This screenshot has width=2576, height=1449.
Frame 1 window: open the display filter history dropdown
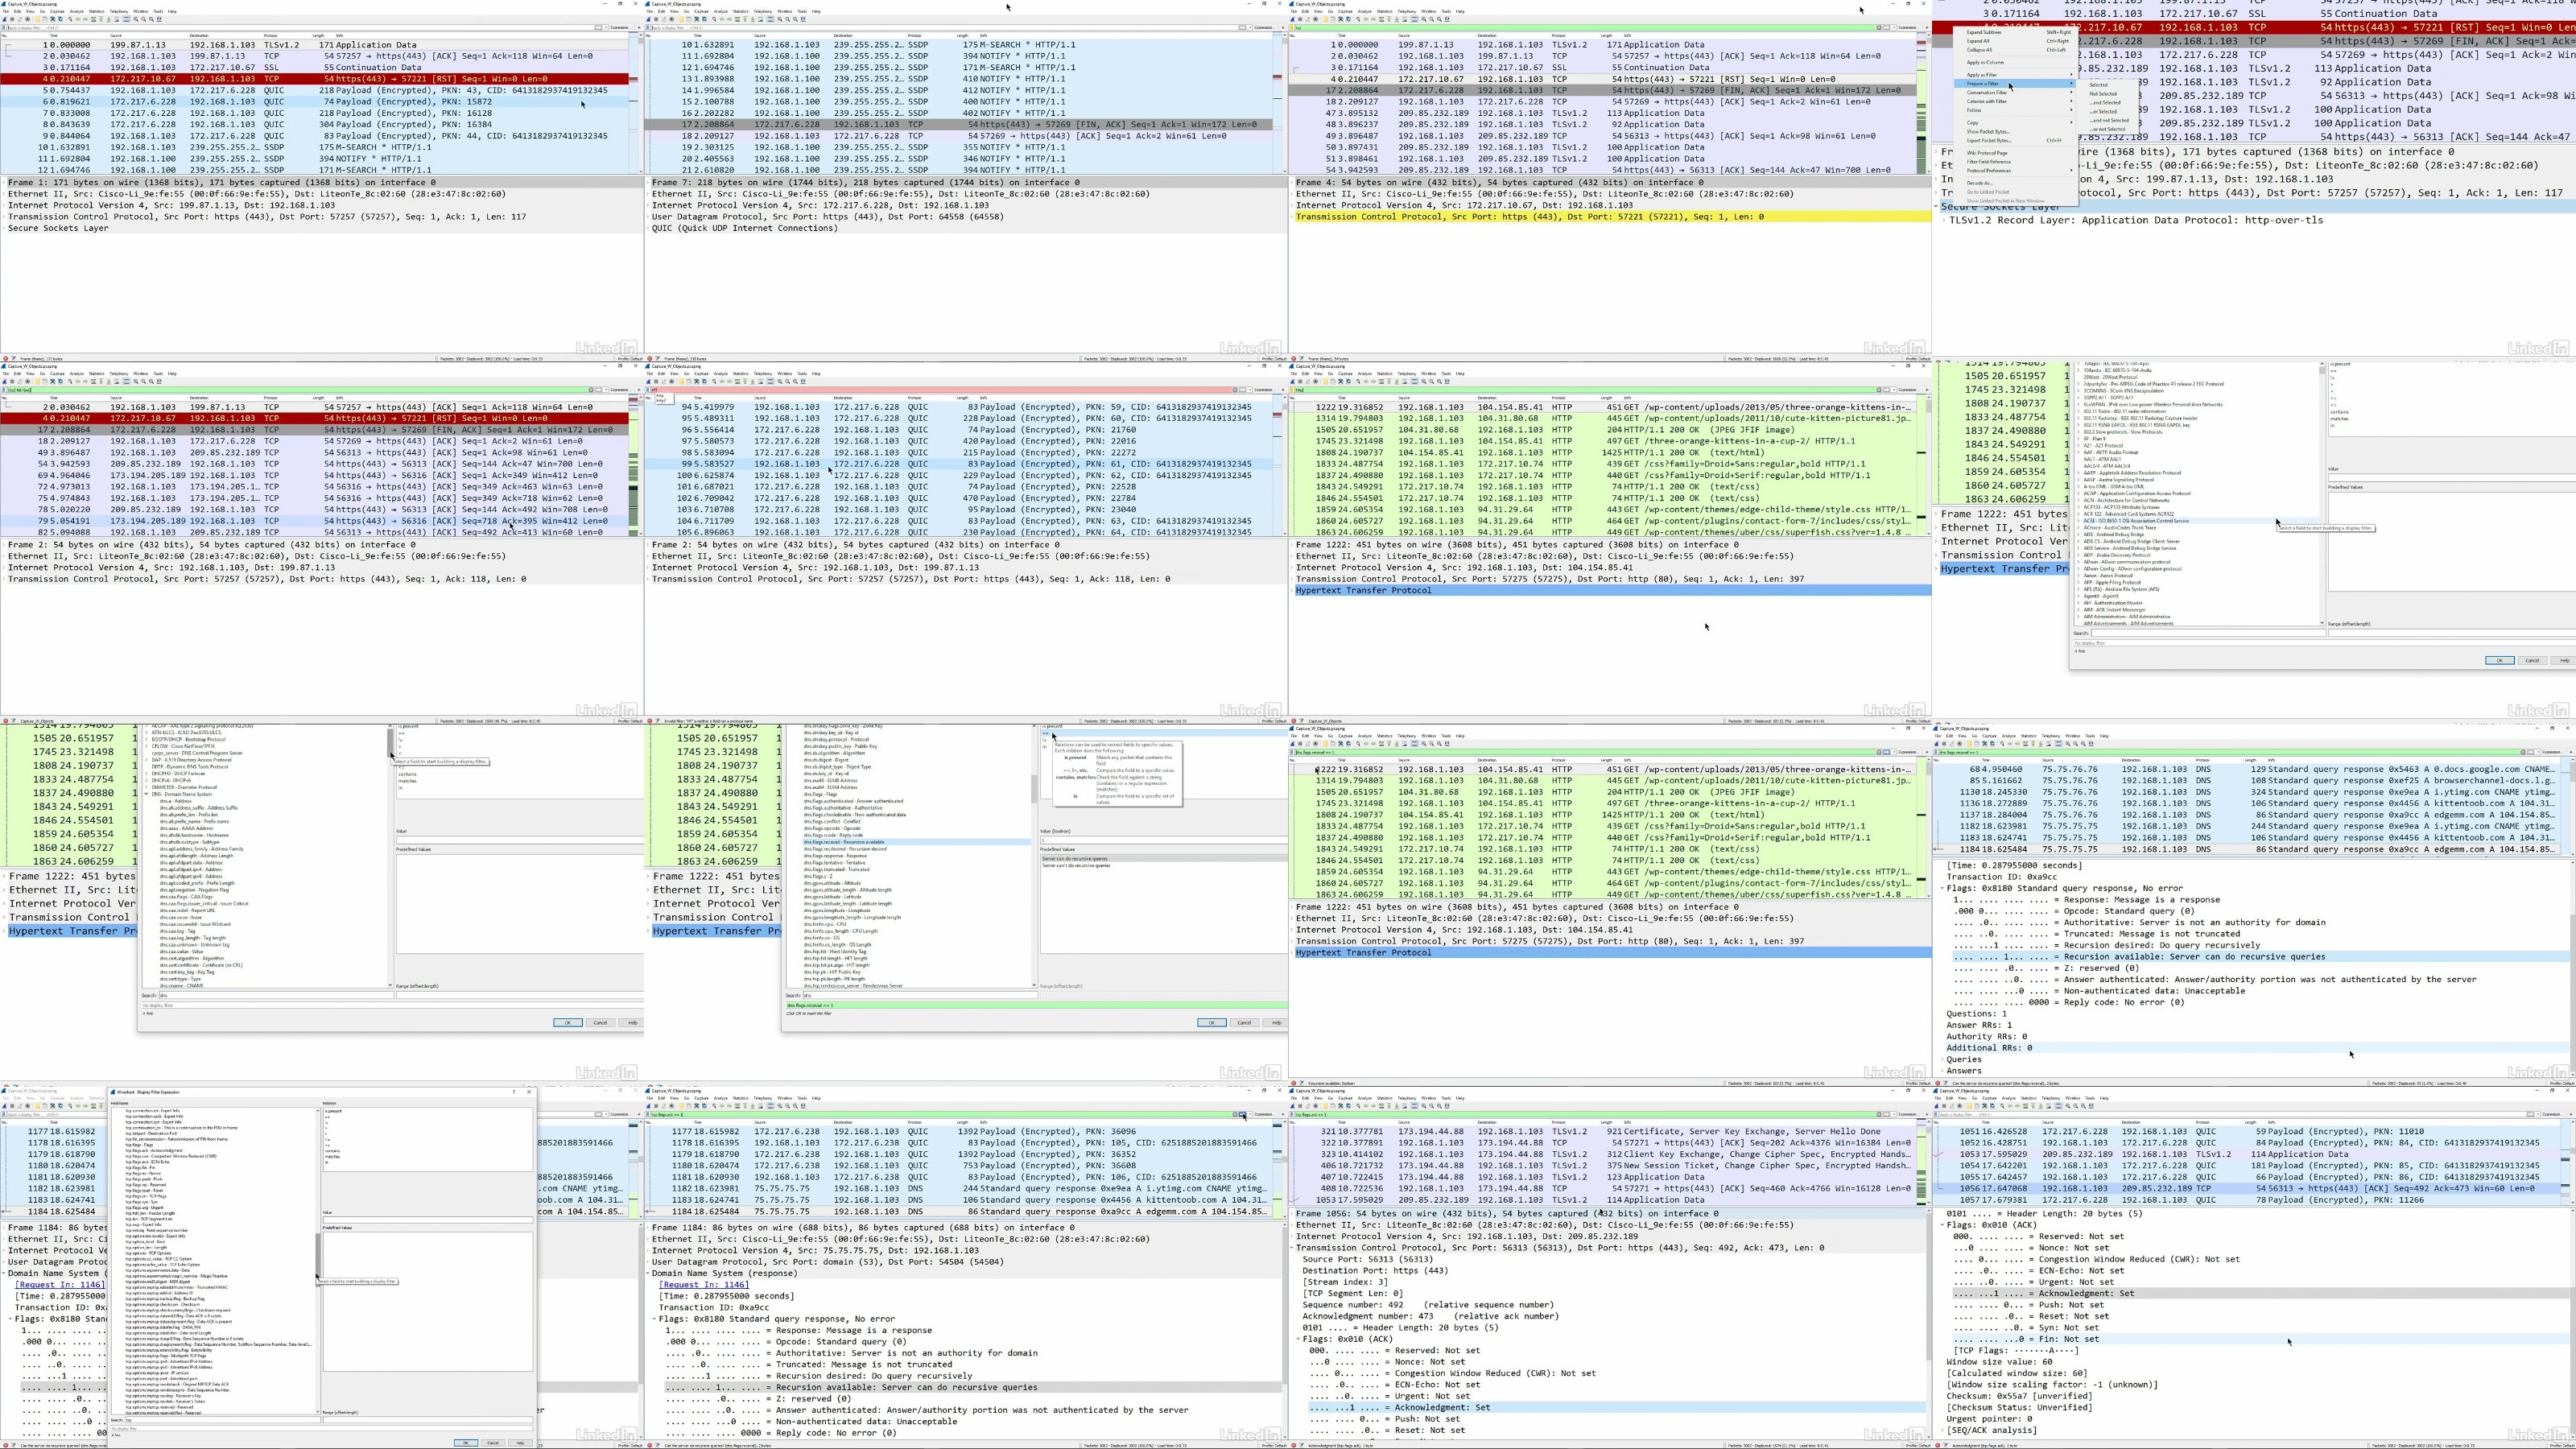click(607, 28)
